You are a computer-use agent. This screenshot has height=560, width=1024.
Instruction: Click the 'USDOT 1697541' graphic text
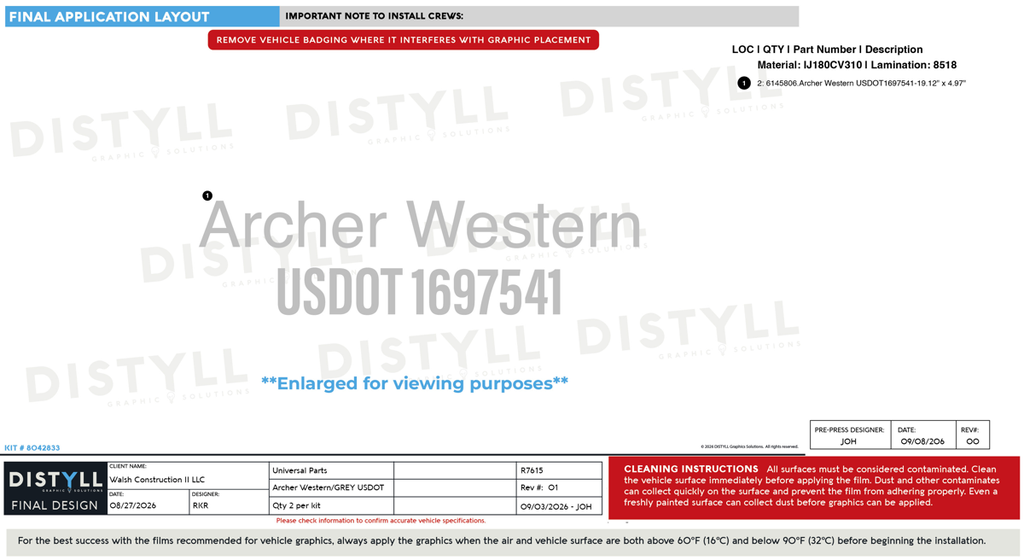tap(419, 292)
